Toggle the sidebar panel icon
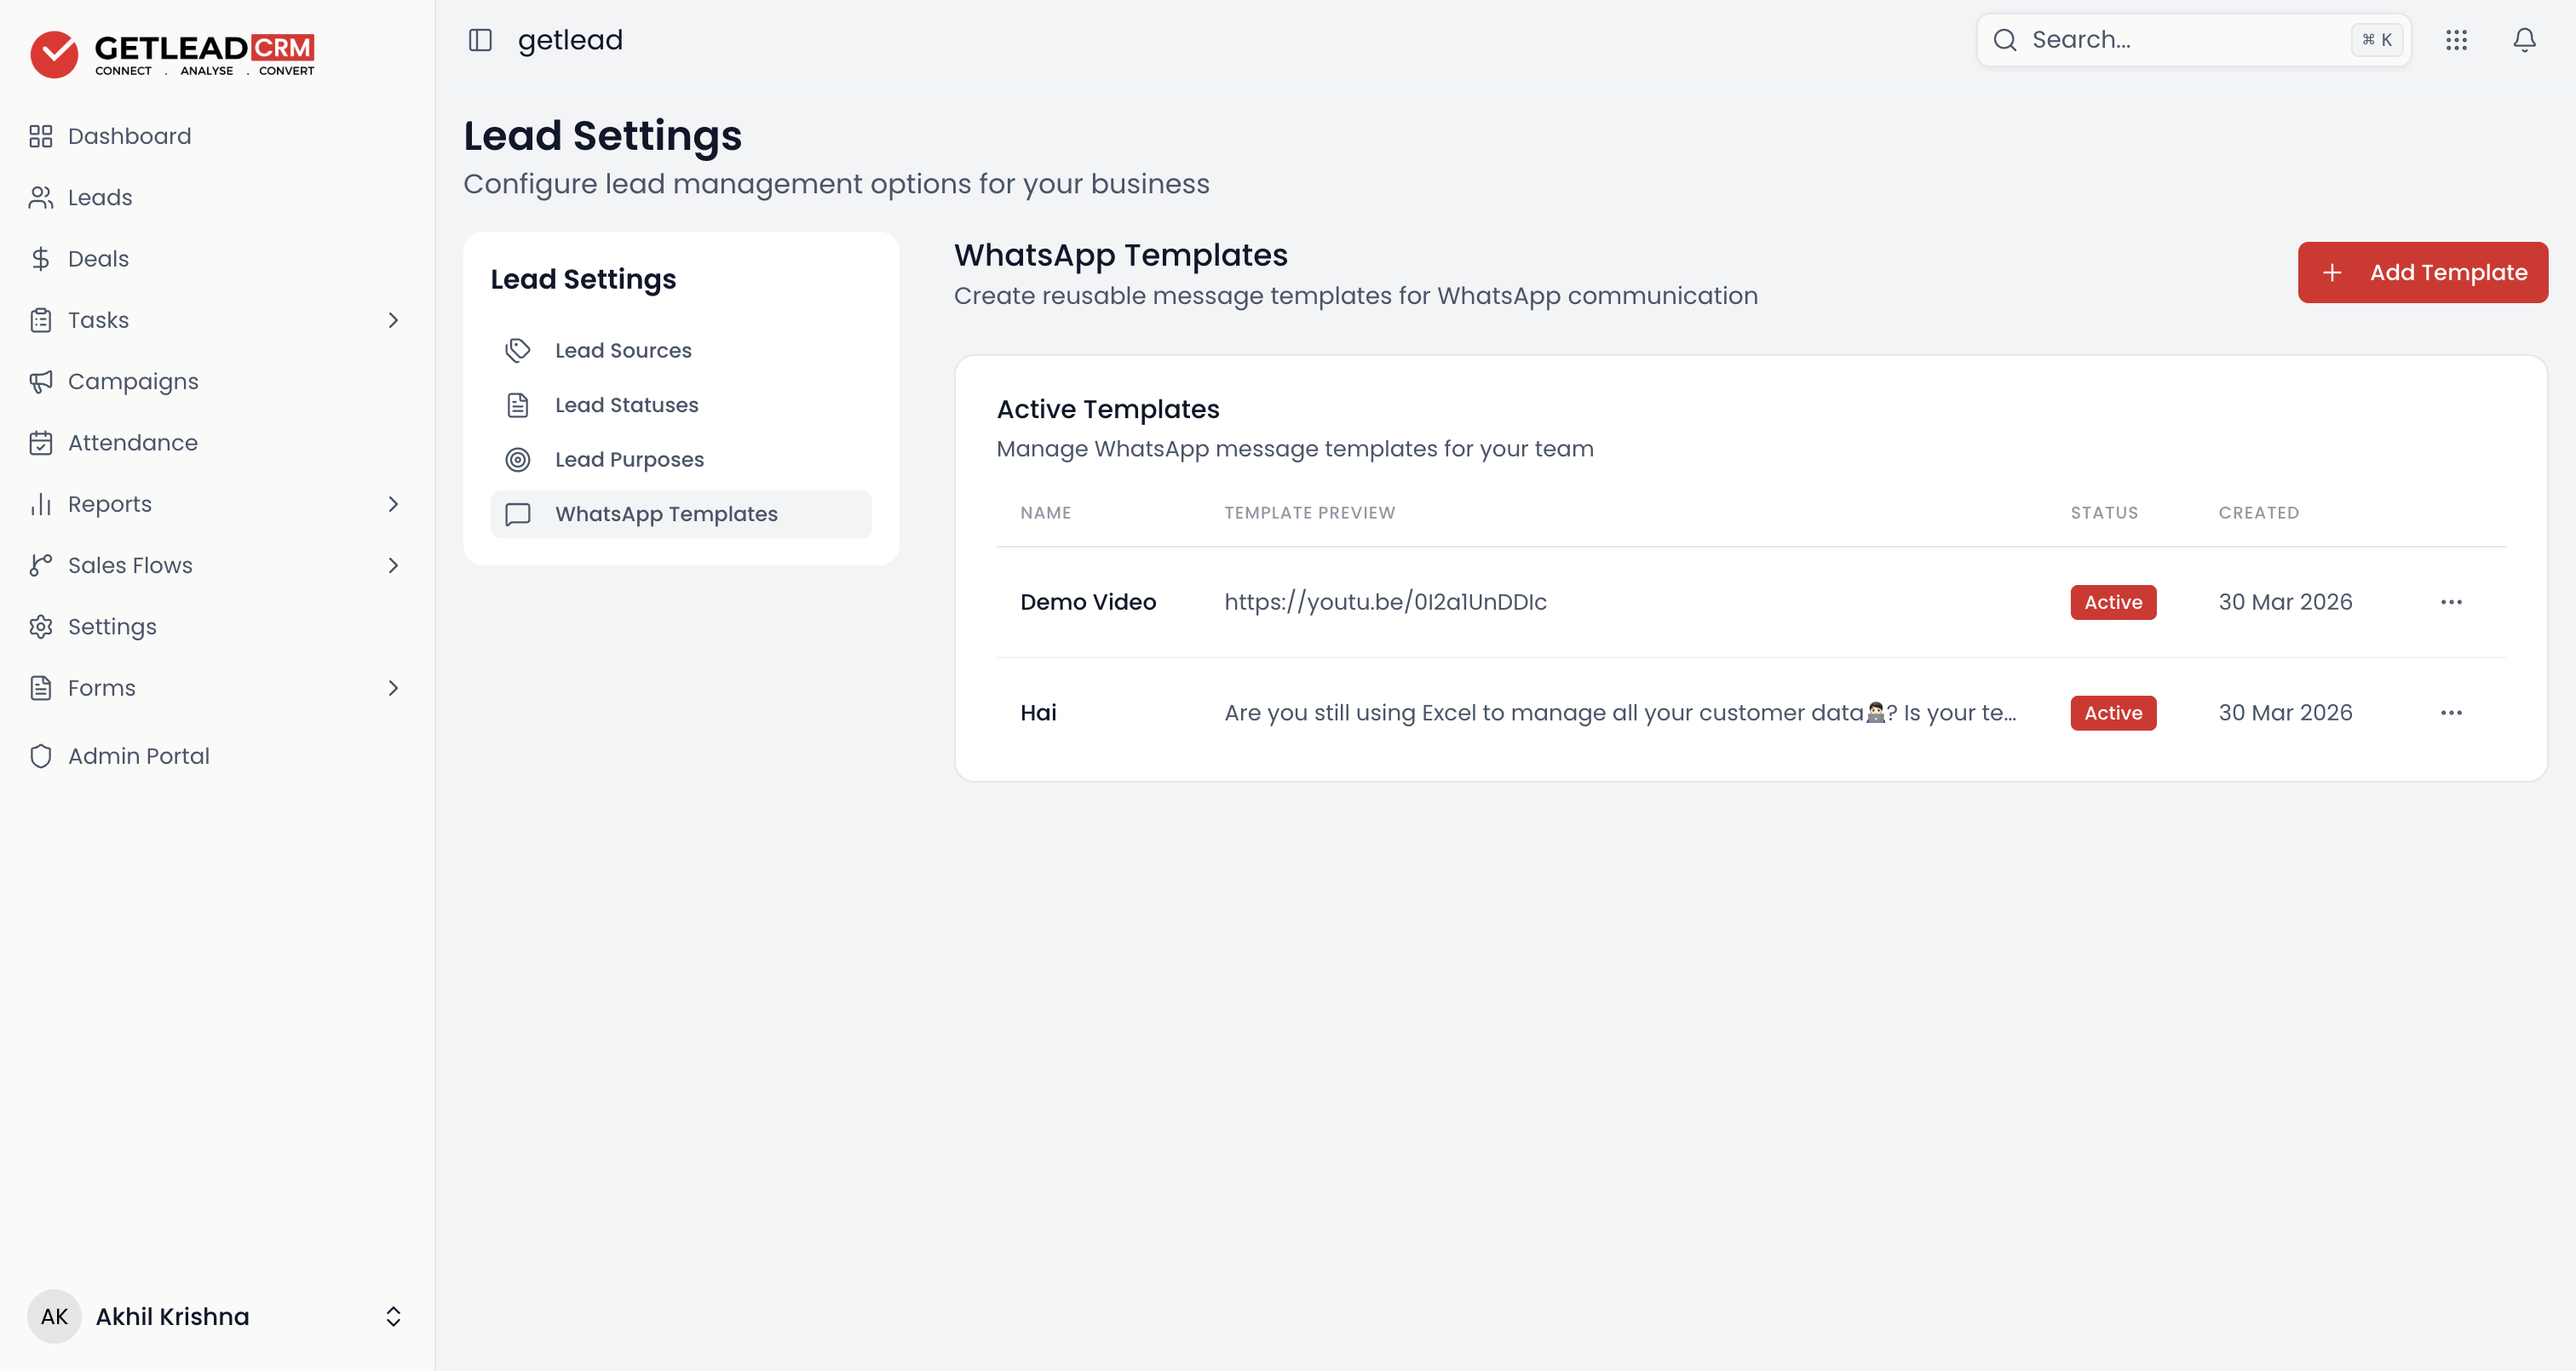2576x1371 pixels. coord(480,40)
